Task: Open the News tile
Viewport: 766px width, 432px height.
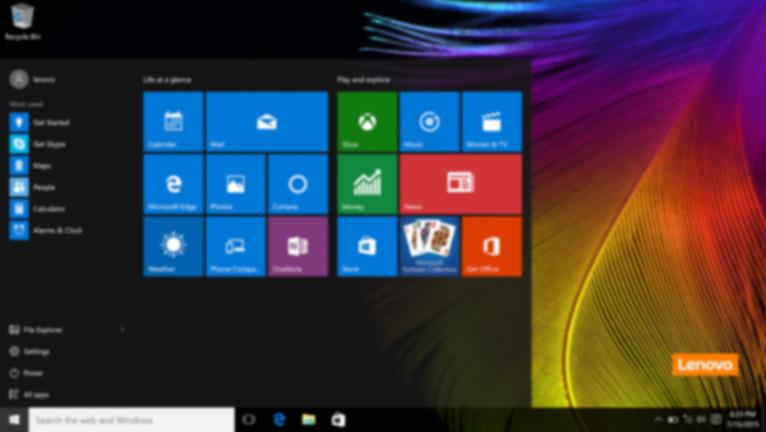Action: [461, 184]
